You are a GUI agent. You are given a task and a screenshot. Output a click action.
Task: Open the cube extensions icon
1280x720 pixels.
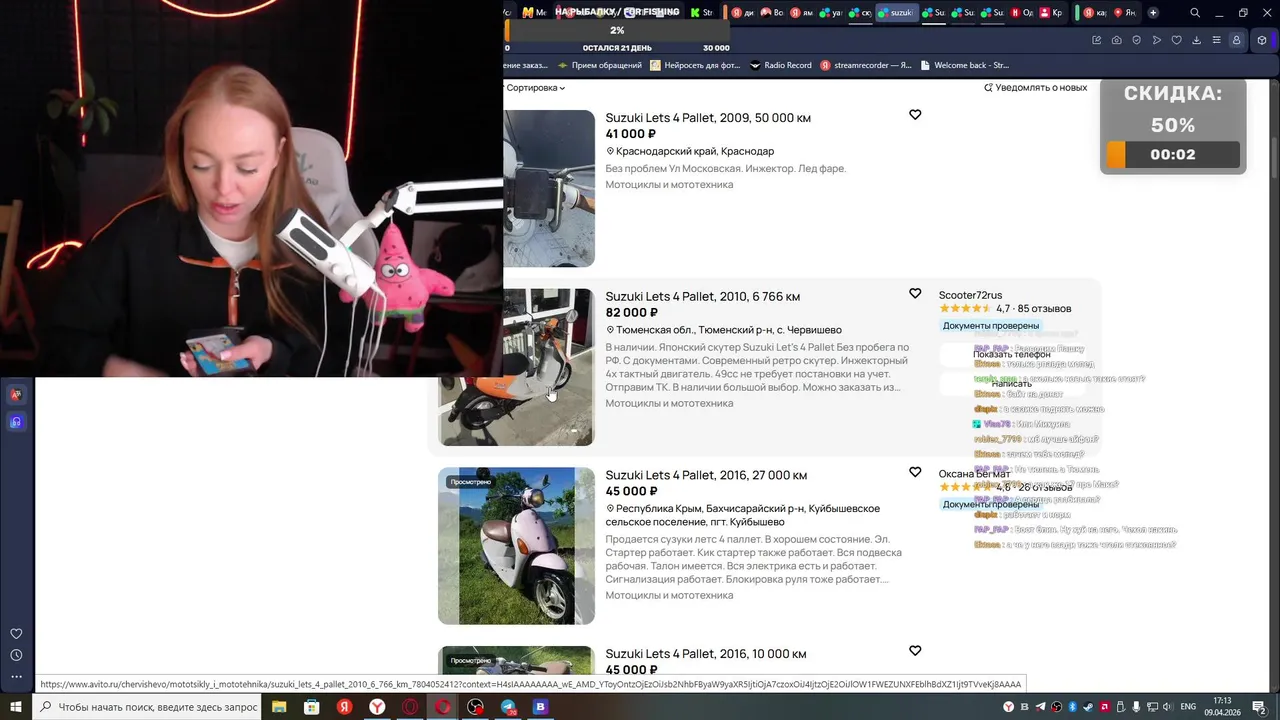[1262, 40]
